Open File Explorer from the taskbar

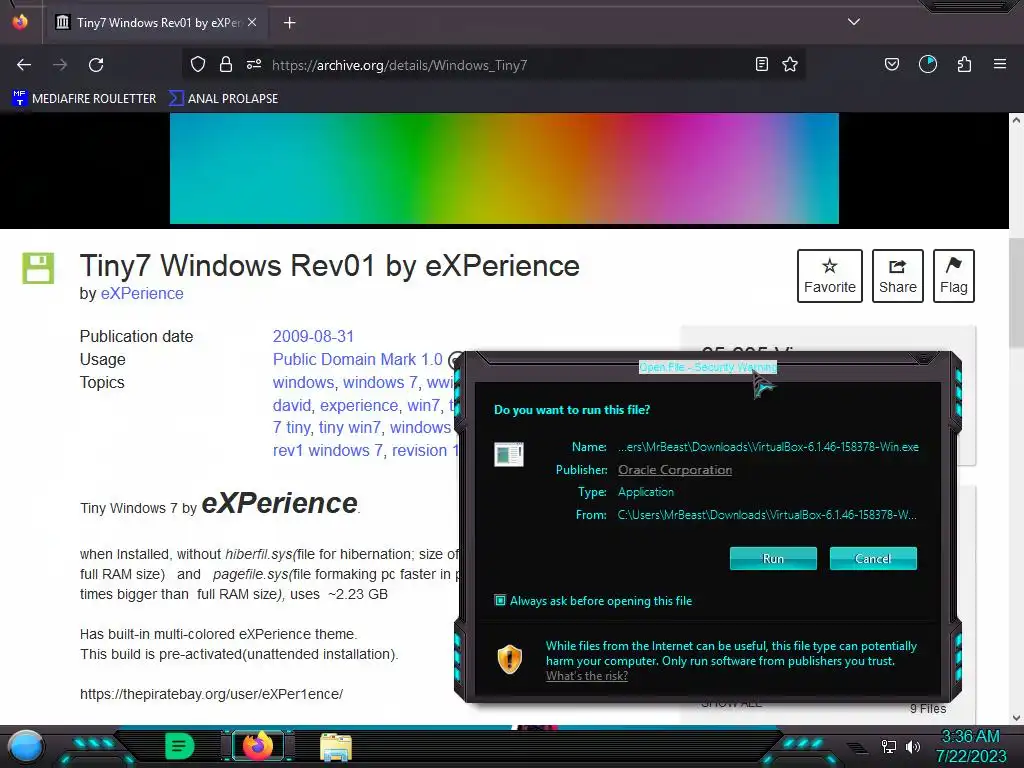336,746
